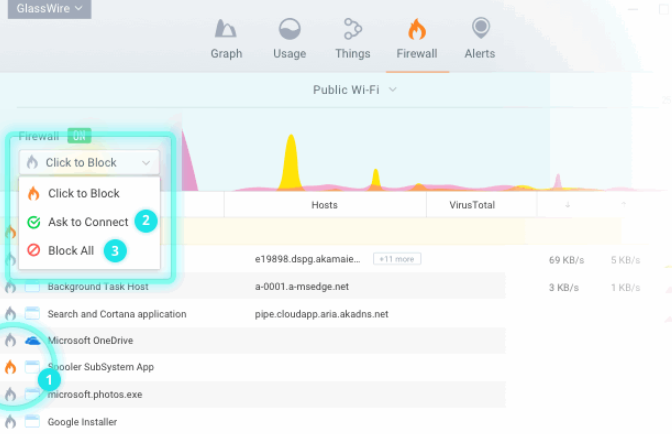This screenshot has height=434, width=672.
Task: Click the 69 KB/s download value
Action: [x=566, y=260]
